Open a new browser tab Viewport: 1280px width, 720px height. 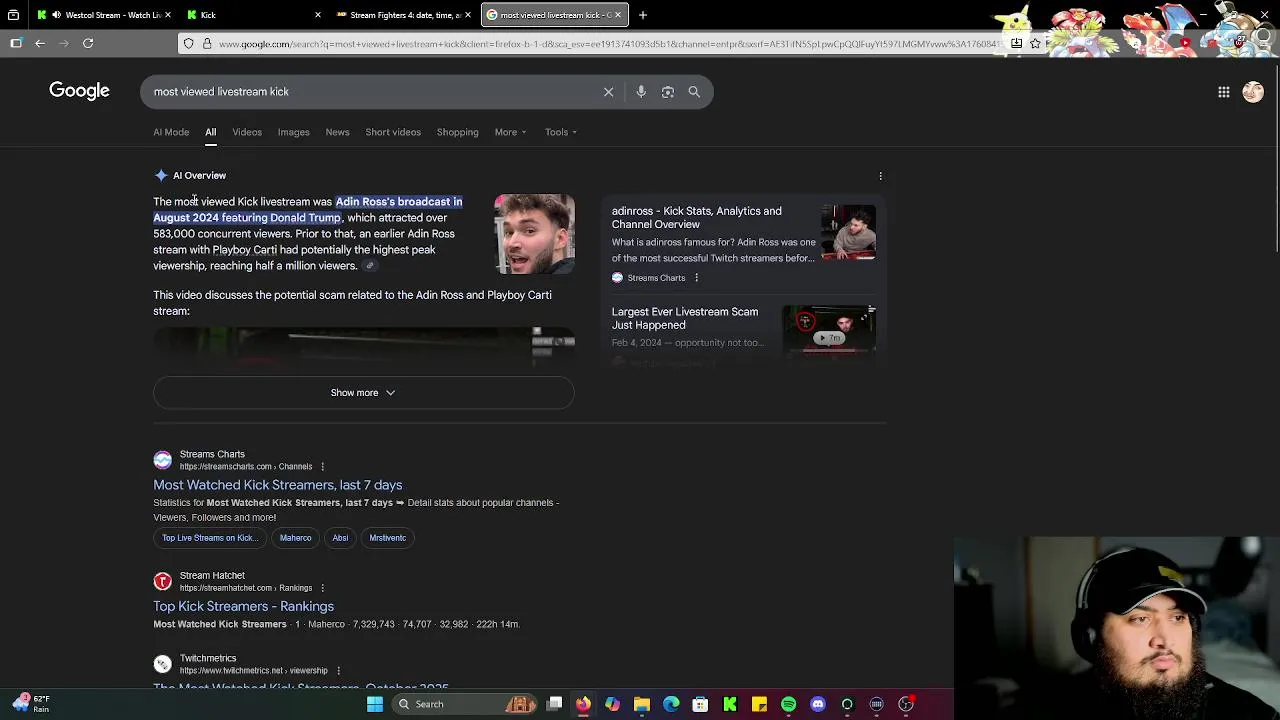point(643,15)
